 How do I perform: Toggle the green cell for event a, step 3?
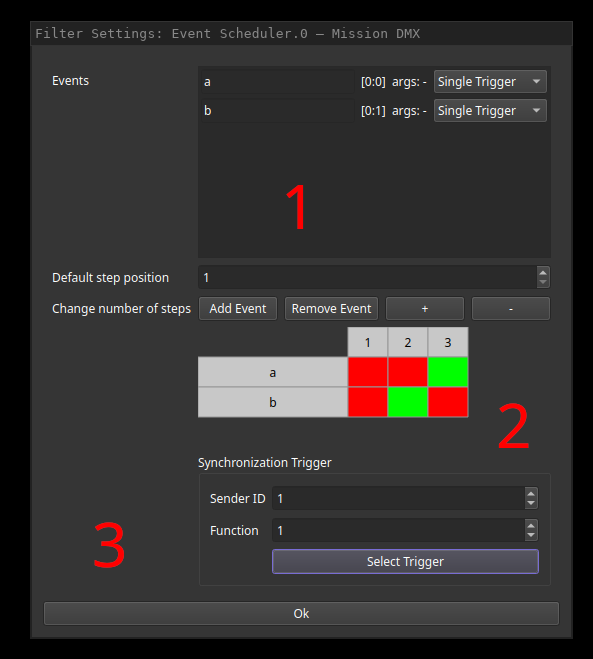pyautogui.click(x=448, y=372)
